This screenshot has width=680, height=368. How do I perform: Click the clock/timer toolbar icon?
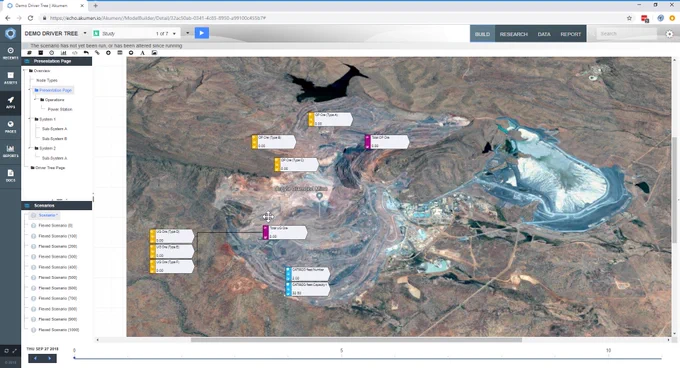click(x=52, y=53)
